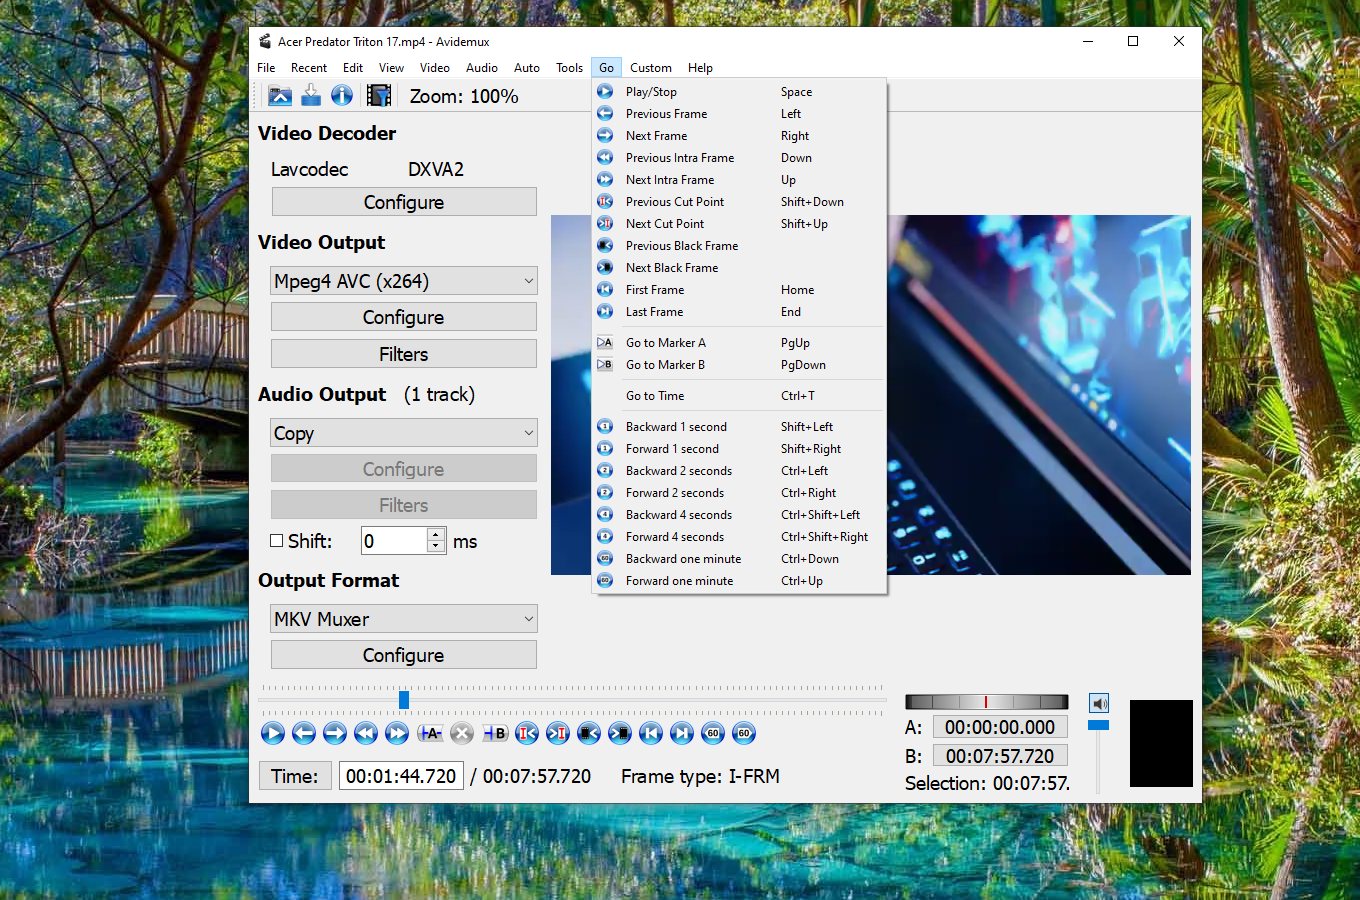Open the MKV Muxer output format dropdown
This screenshot has width=1360, height=900.
(404, 619)
